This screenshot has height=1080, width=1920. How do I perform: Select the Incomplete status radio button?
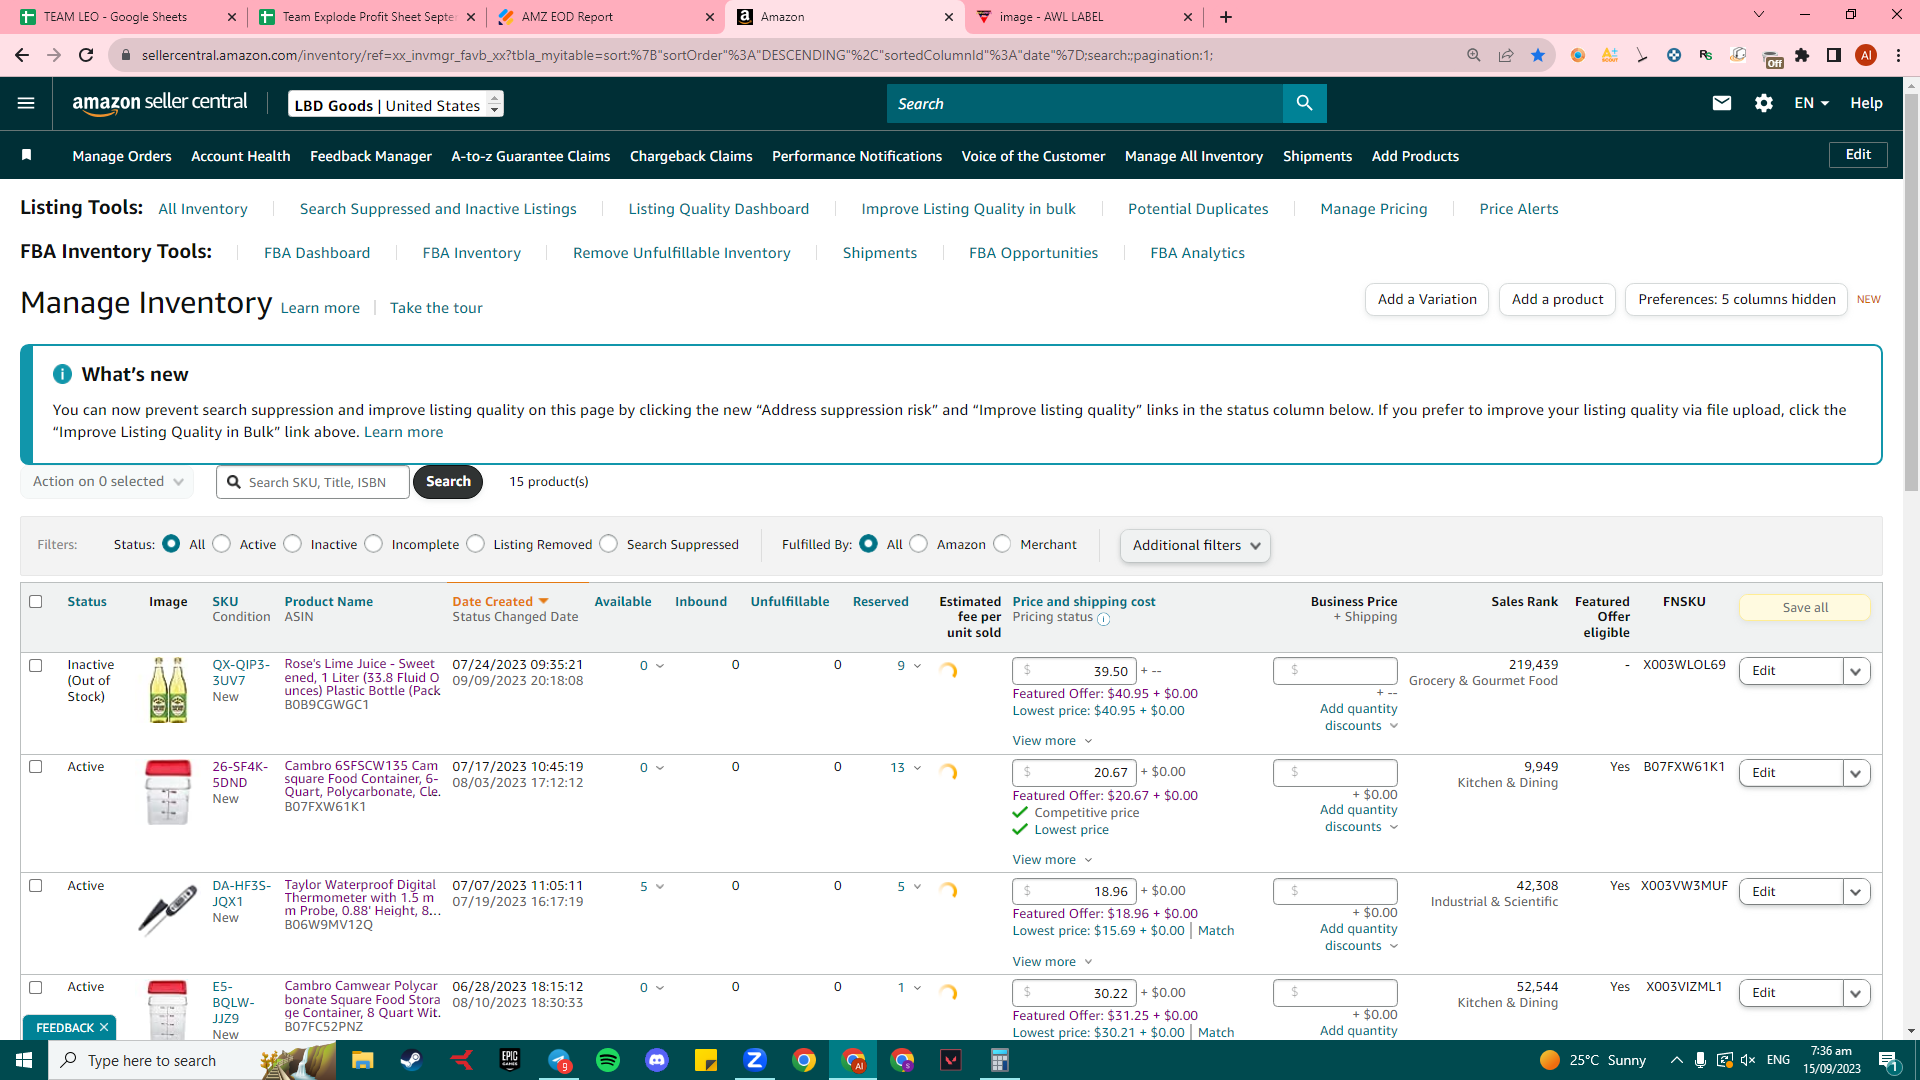[374, 544]
